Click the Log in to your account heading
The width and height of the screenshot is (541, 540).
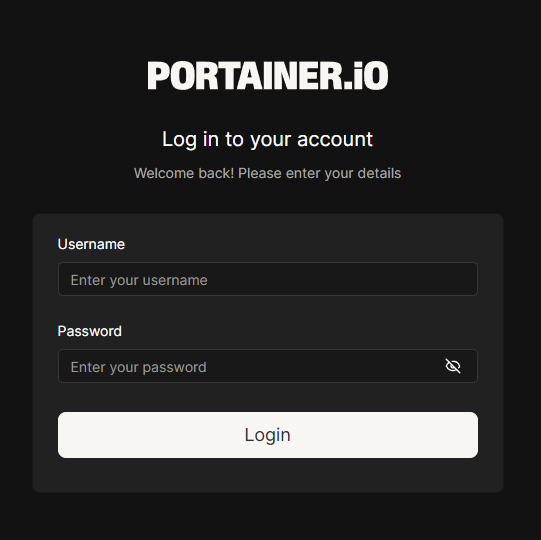coord(267,139)
